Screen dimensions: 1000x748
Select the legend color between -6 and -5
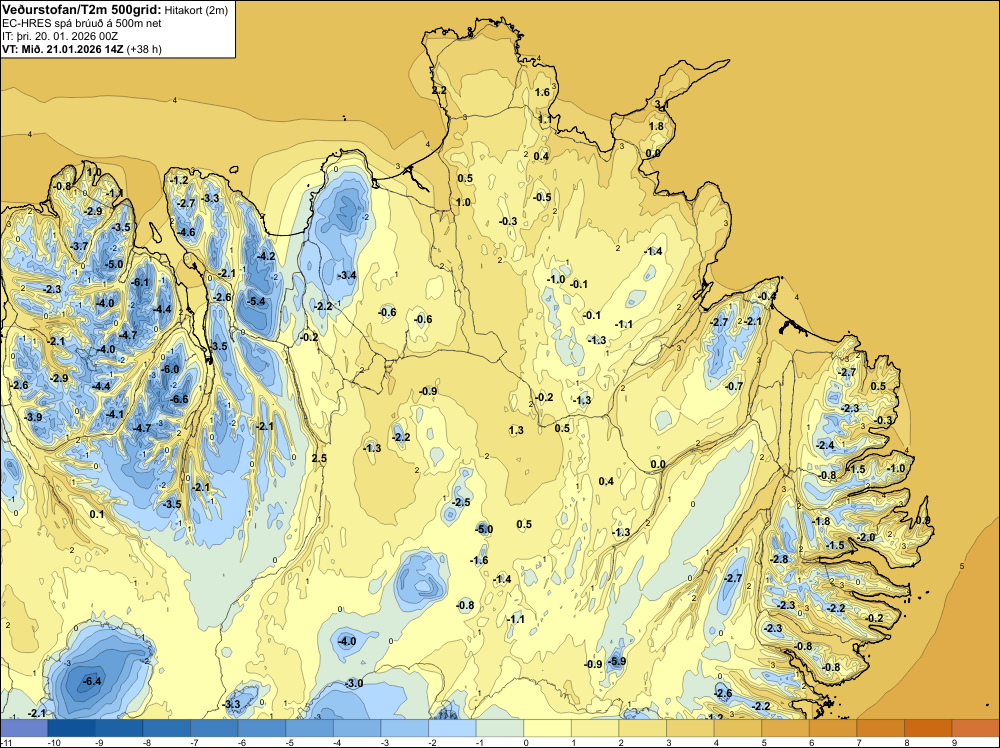click(262, 728)
